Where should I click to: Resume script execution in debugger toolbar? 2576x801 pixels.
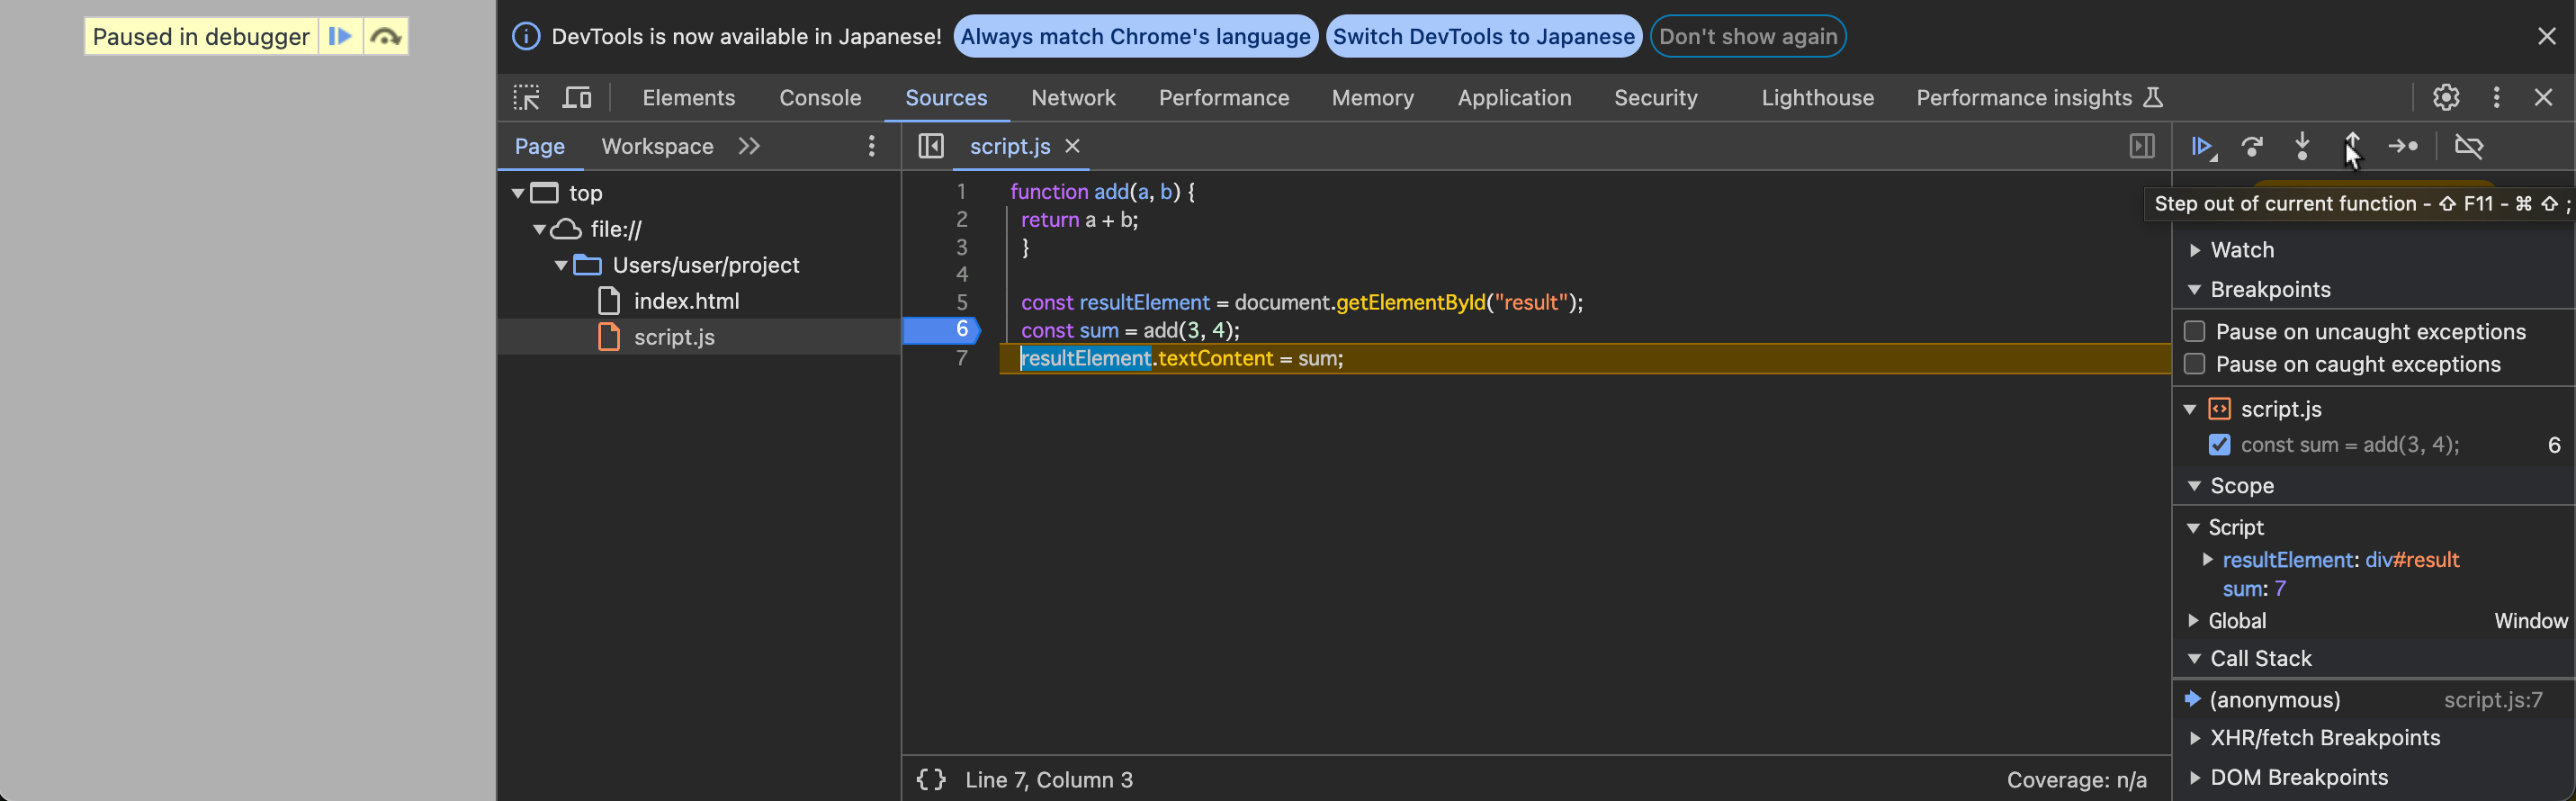point(2201,147)
